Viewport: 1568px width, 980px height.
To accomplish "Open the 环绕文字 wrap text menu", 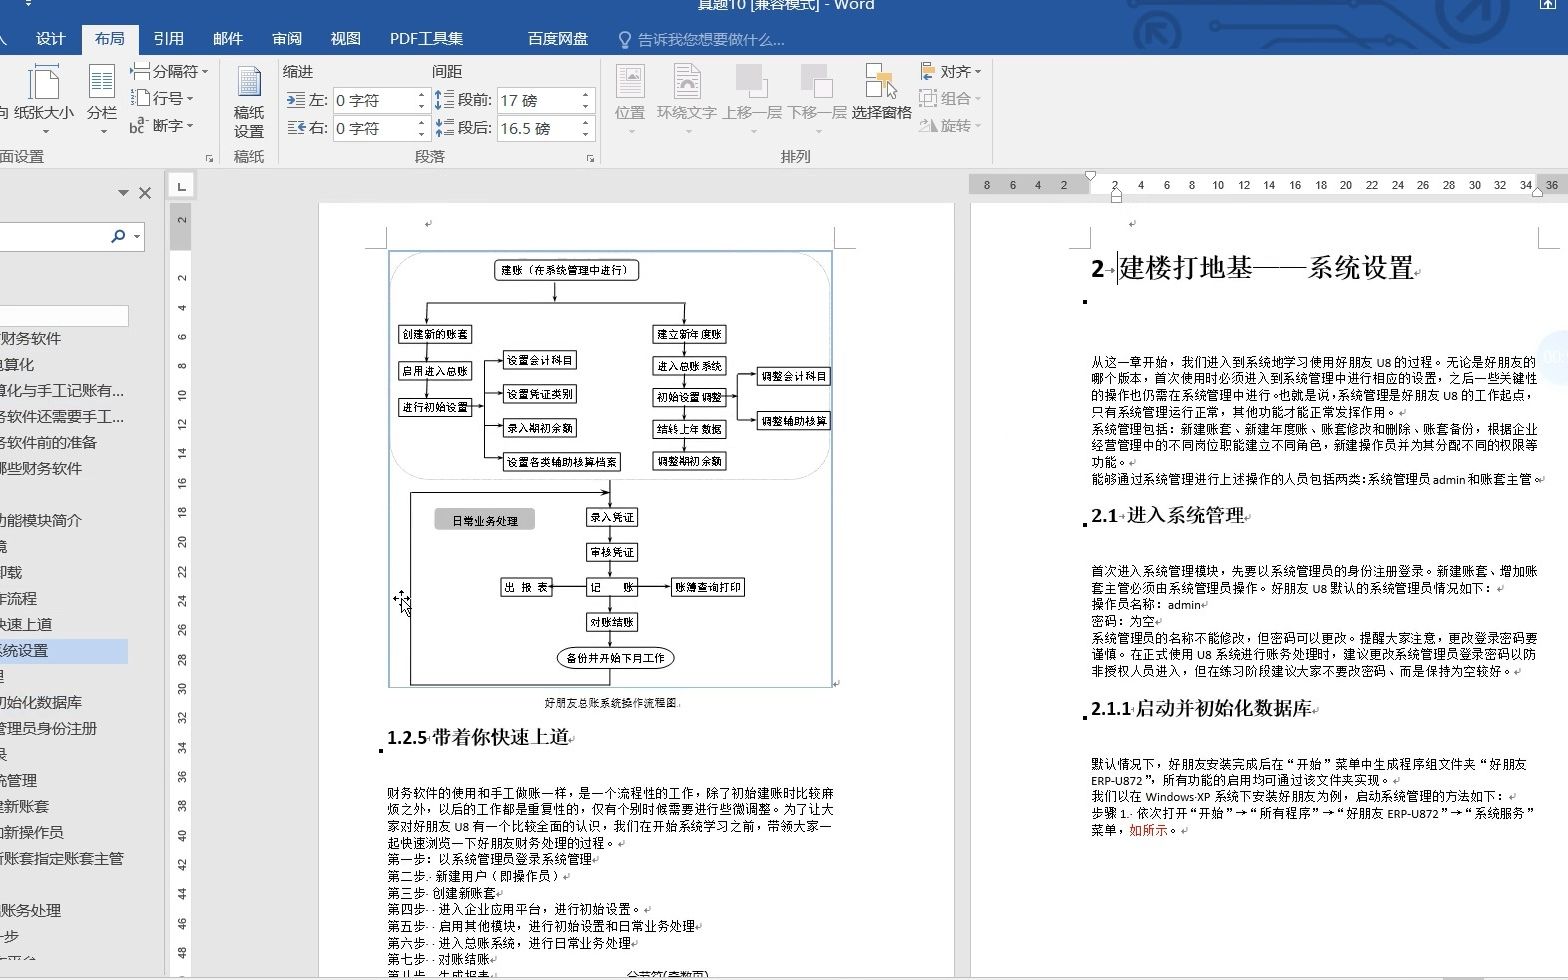I will click(686, 101).
